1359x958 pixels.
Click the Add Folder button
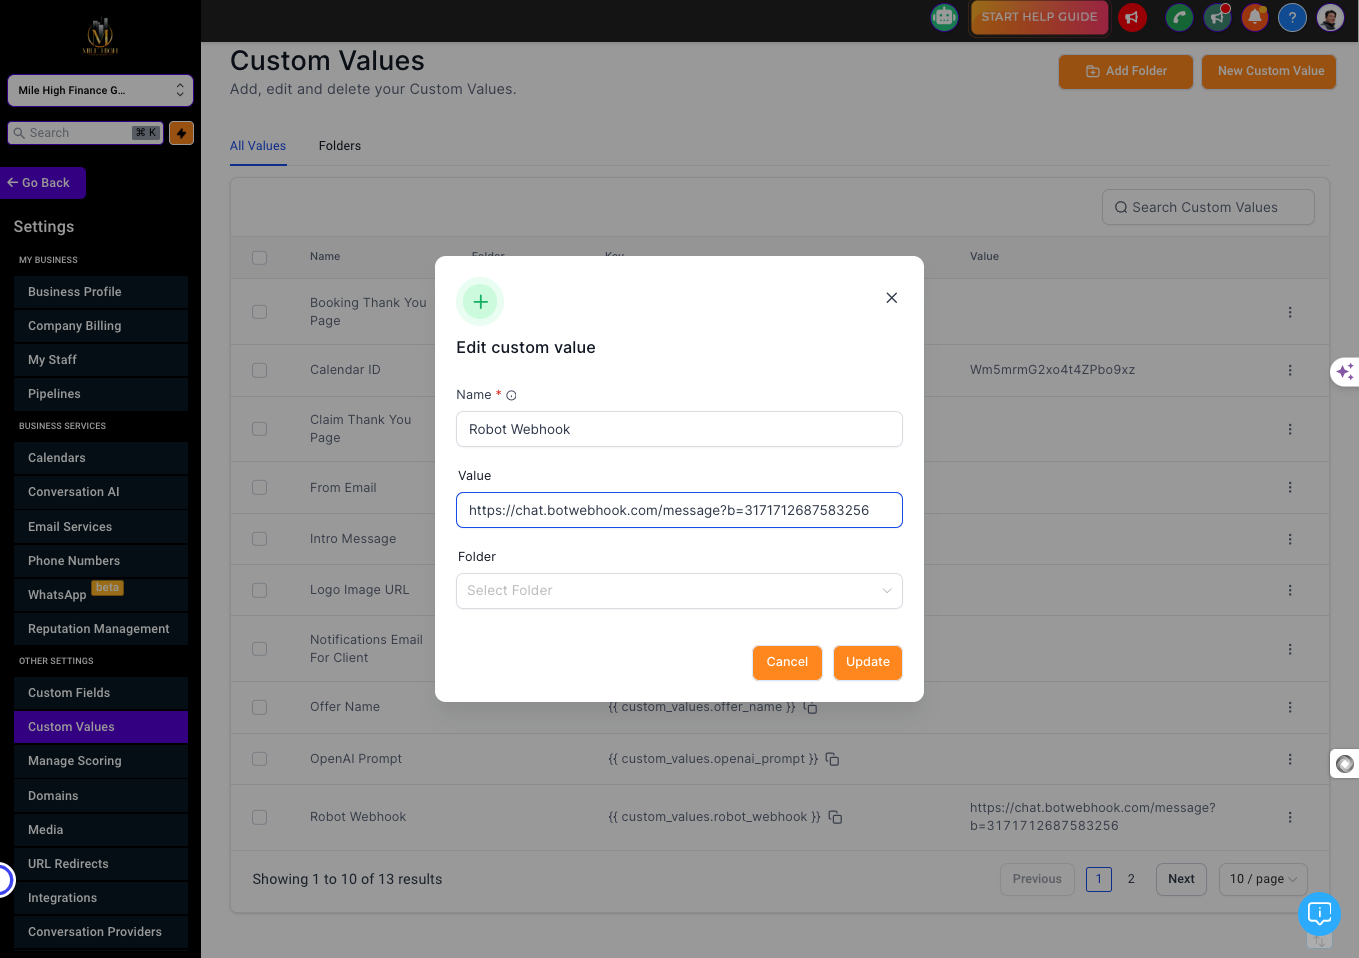click(1126, 71)
